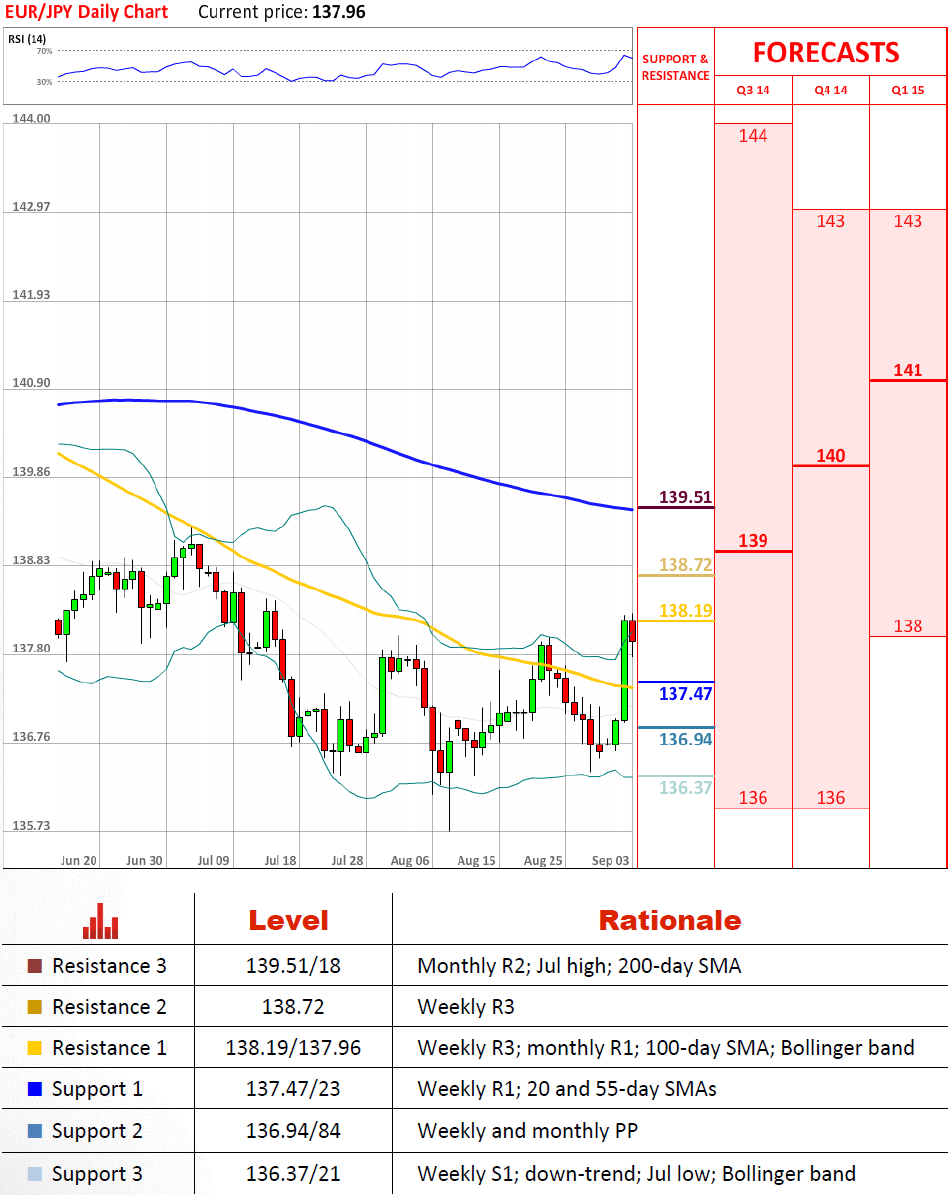Click the Rationale table column header
This screenshot has width=949, height=1195.
pos(670,921)
